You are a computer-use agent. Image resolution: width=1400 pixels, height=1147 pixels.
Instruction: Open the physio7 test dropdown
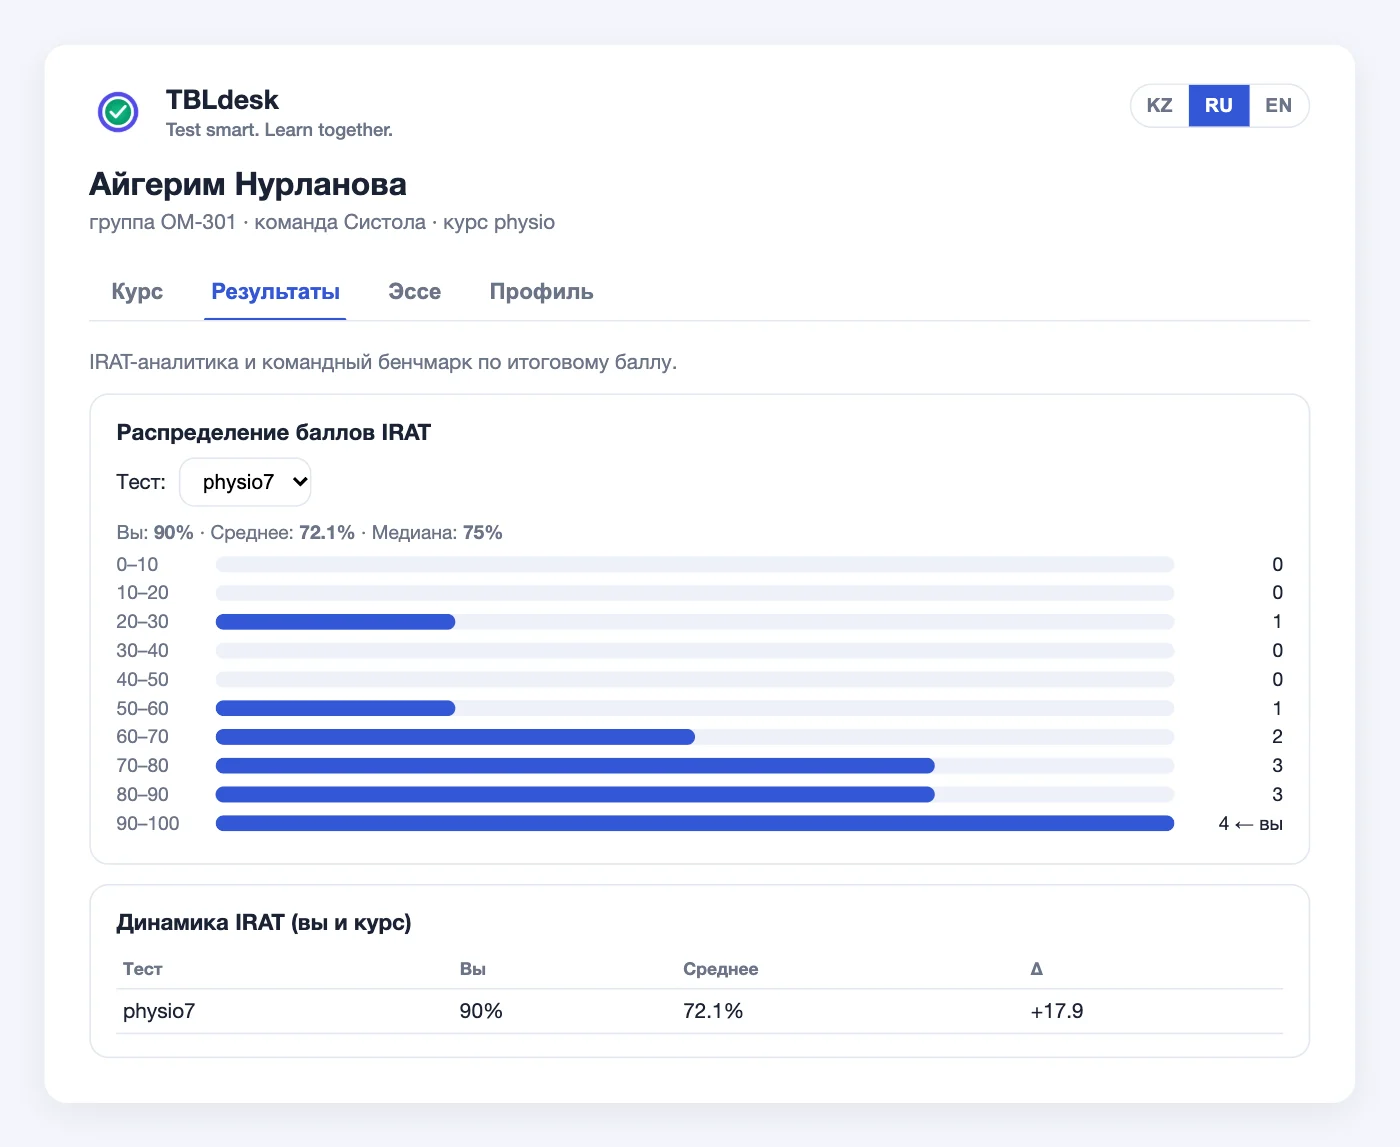point(245,482)
